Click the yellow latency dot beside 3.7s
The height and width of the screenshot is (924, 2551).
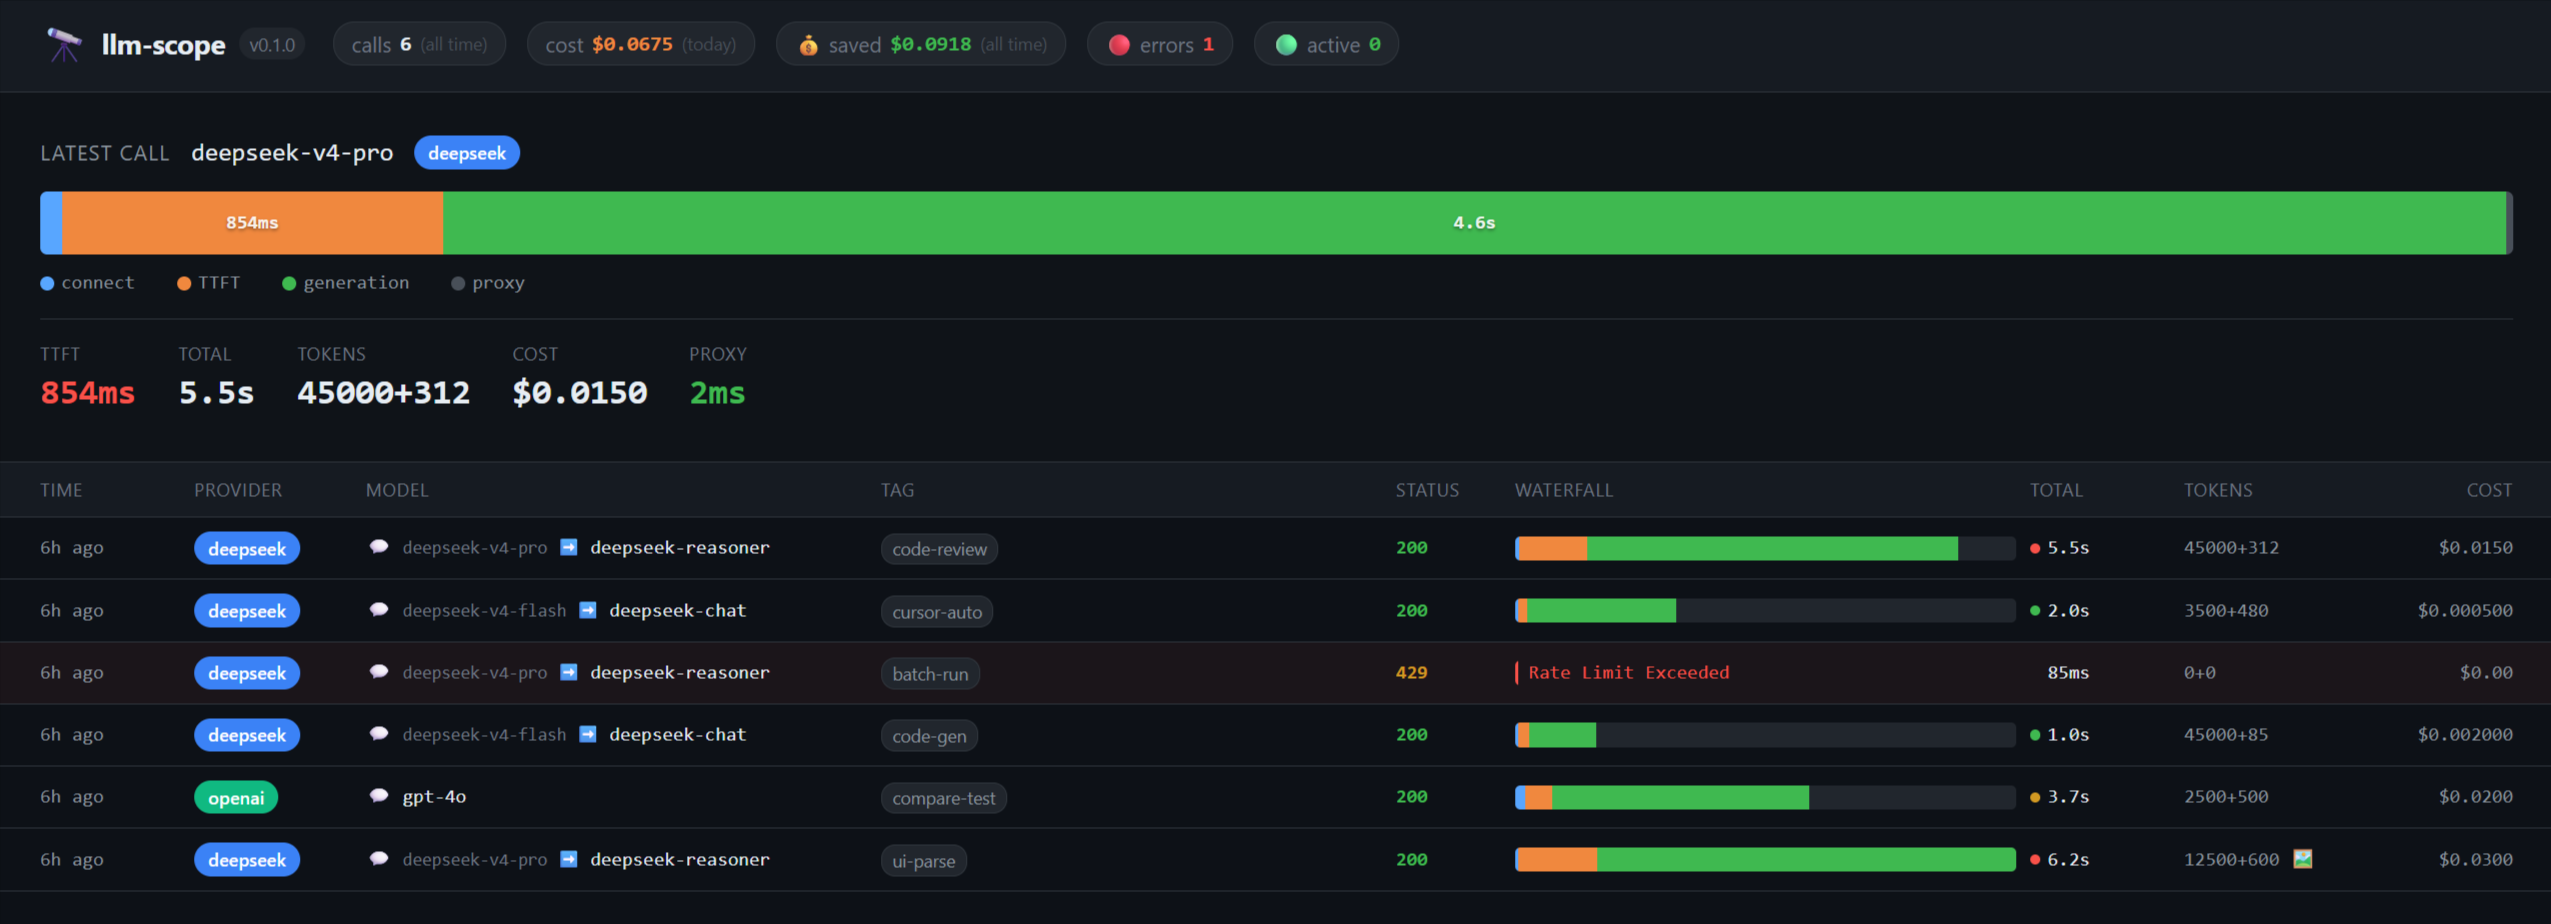(x=2035, y=797)
